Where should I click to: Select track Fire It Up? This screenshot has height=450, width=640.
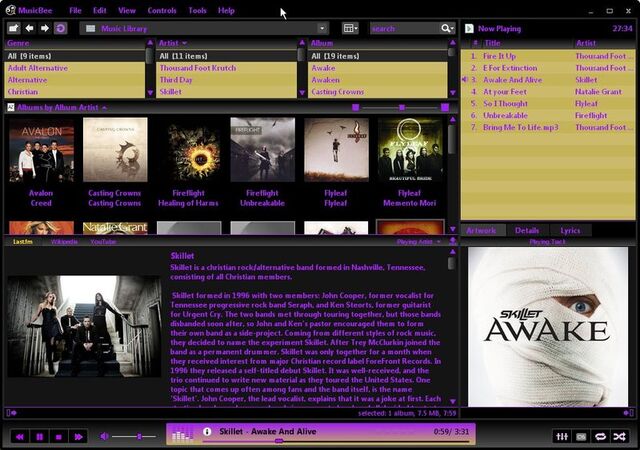coord(548,56)
